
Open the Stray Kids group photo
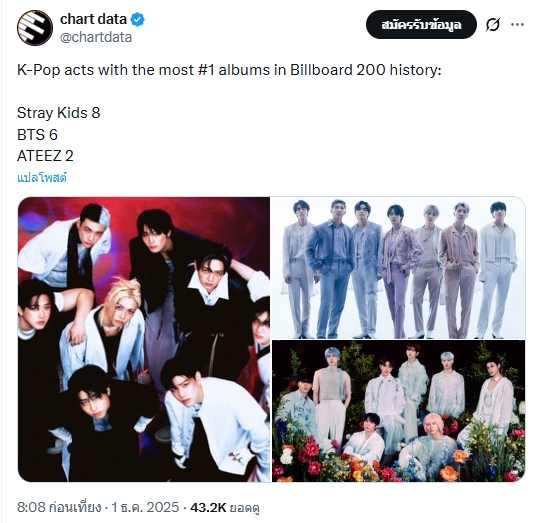click(144, 339)
